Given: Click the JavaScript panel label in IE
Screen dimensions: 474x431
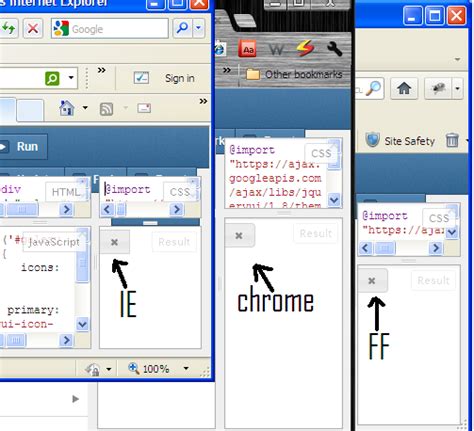Looking at the screenshot, I should pyautogui.click(x=54, y=242).
